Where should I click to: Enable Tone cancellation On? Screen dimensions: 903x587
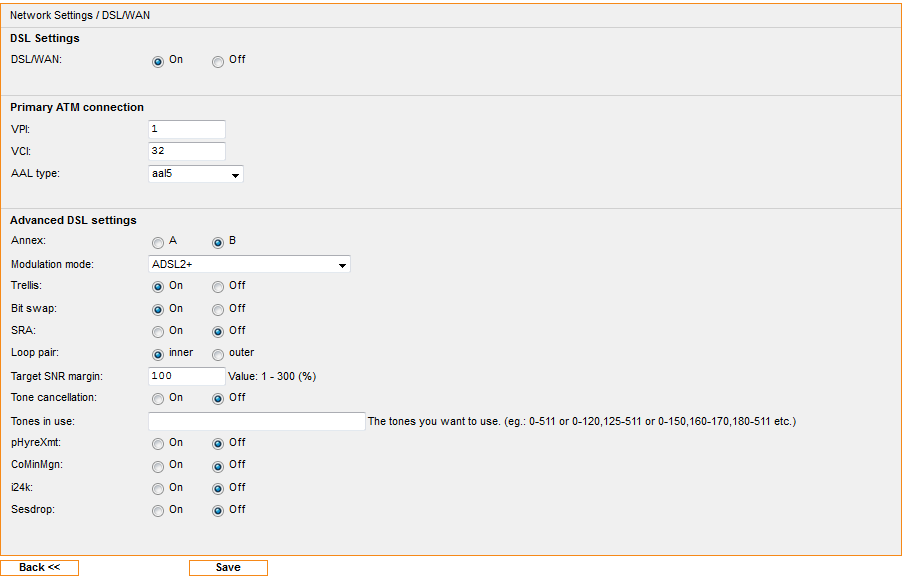[x=158, y=399]
